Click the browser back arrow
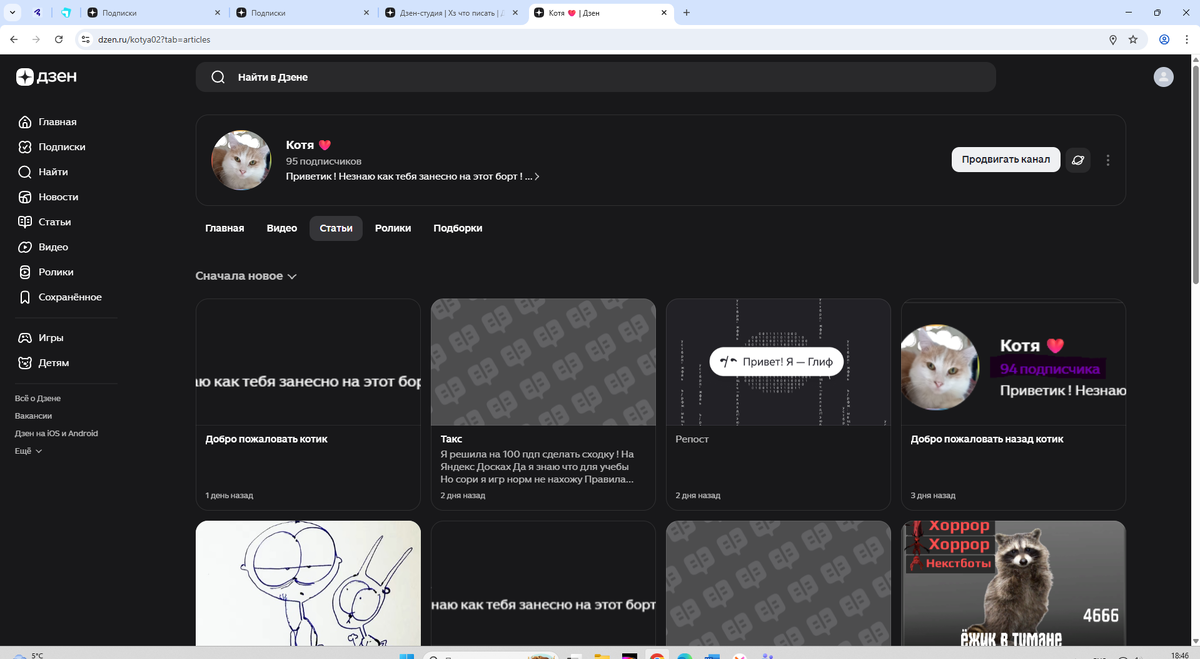This screenshot has width=1200, height=659. pyautogui.click(x=13, y=39)
